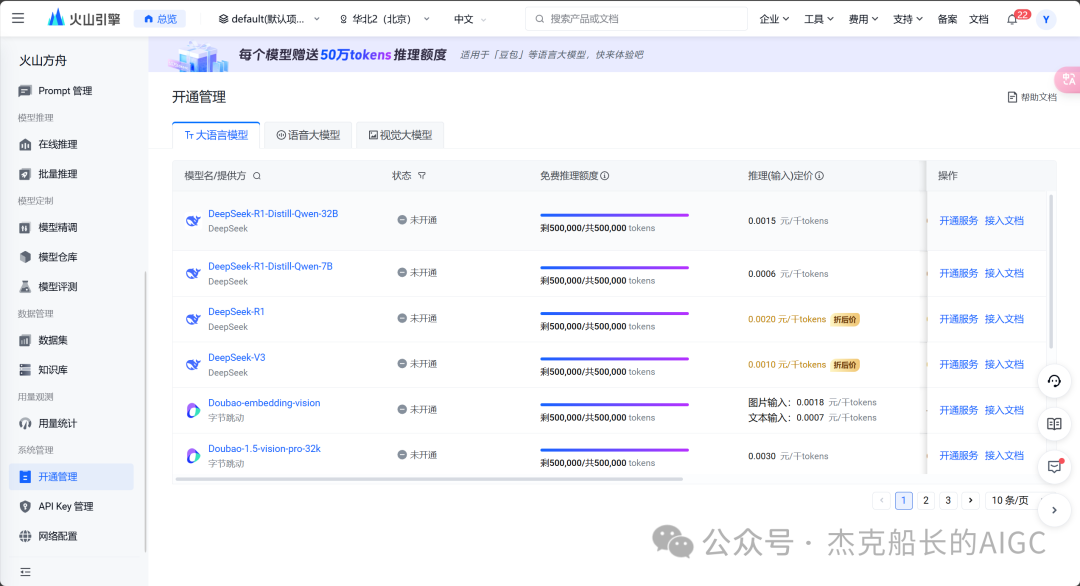Expand the 企业 menu

coord(773,19)
